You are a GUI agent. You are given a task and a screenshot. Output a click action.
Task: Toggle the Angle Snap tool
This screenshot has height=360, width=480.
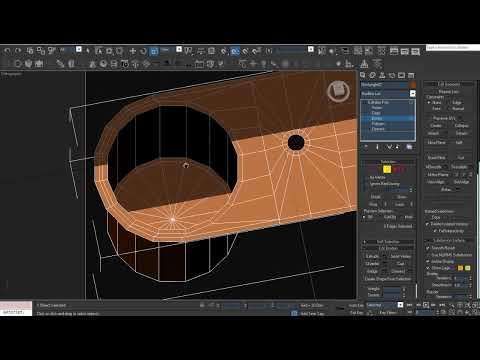tap(235, 51)
